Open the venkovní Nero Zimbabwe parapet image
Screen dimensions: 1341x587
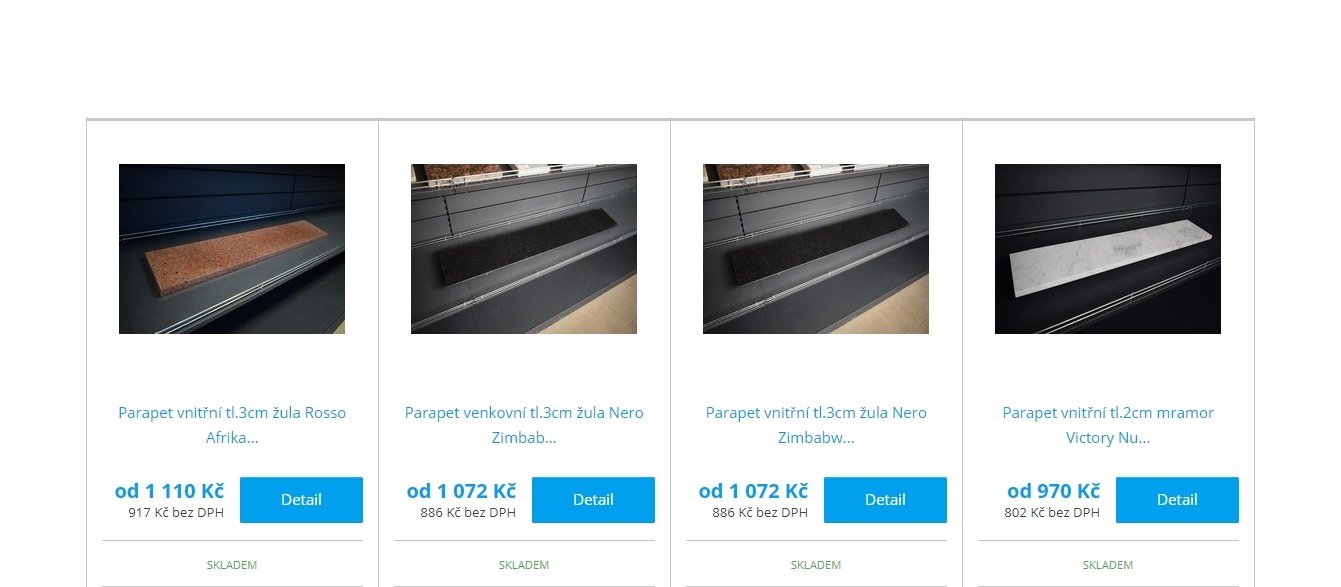click(x=524, y=249)
